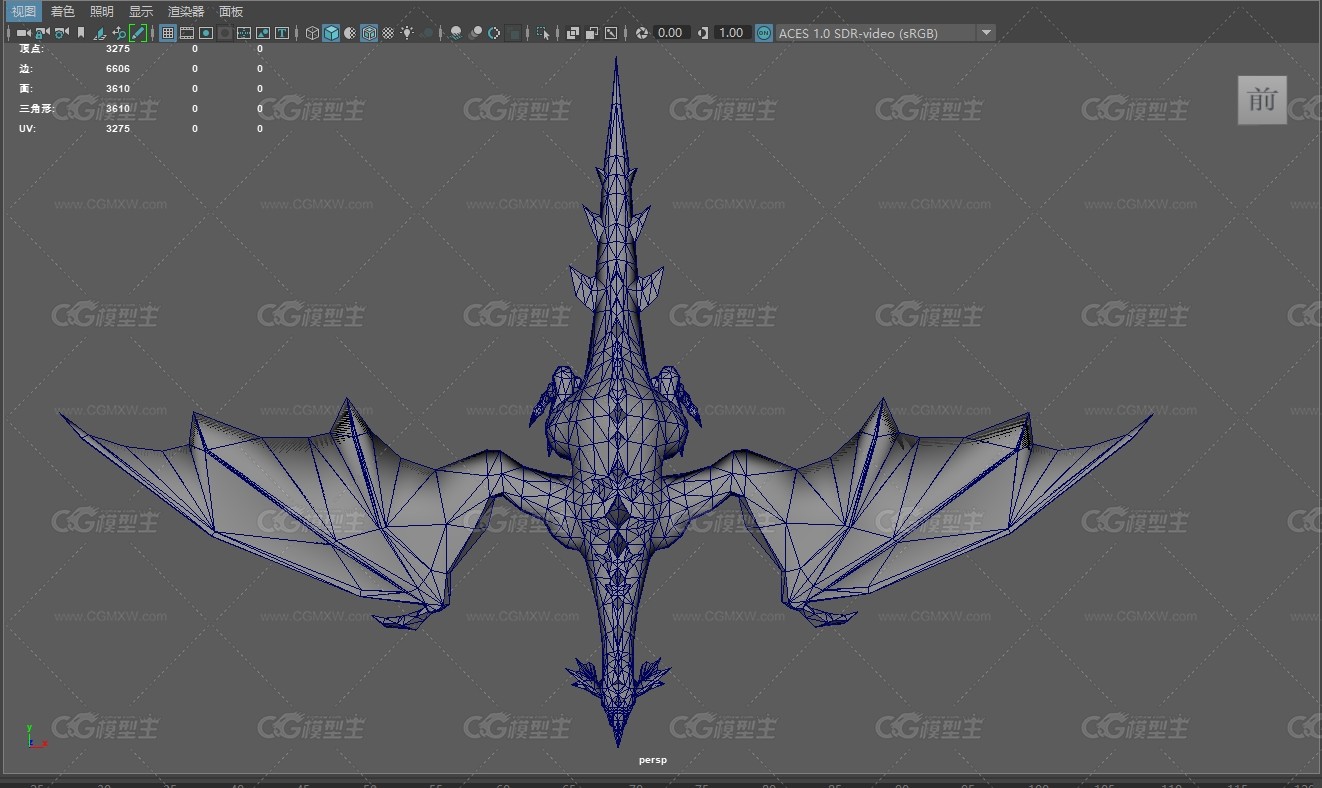Screen dimensions: 1322x788
Task: Click the 边 count 6606
Action: coord(118,68)
